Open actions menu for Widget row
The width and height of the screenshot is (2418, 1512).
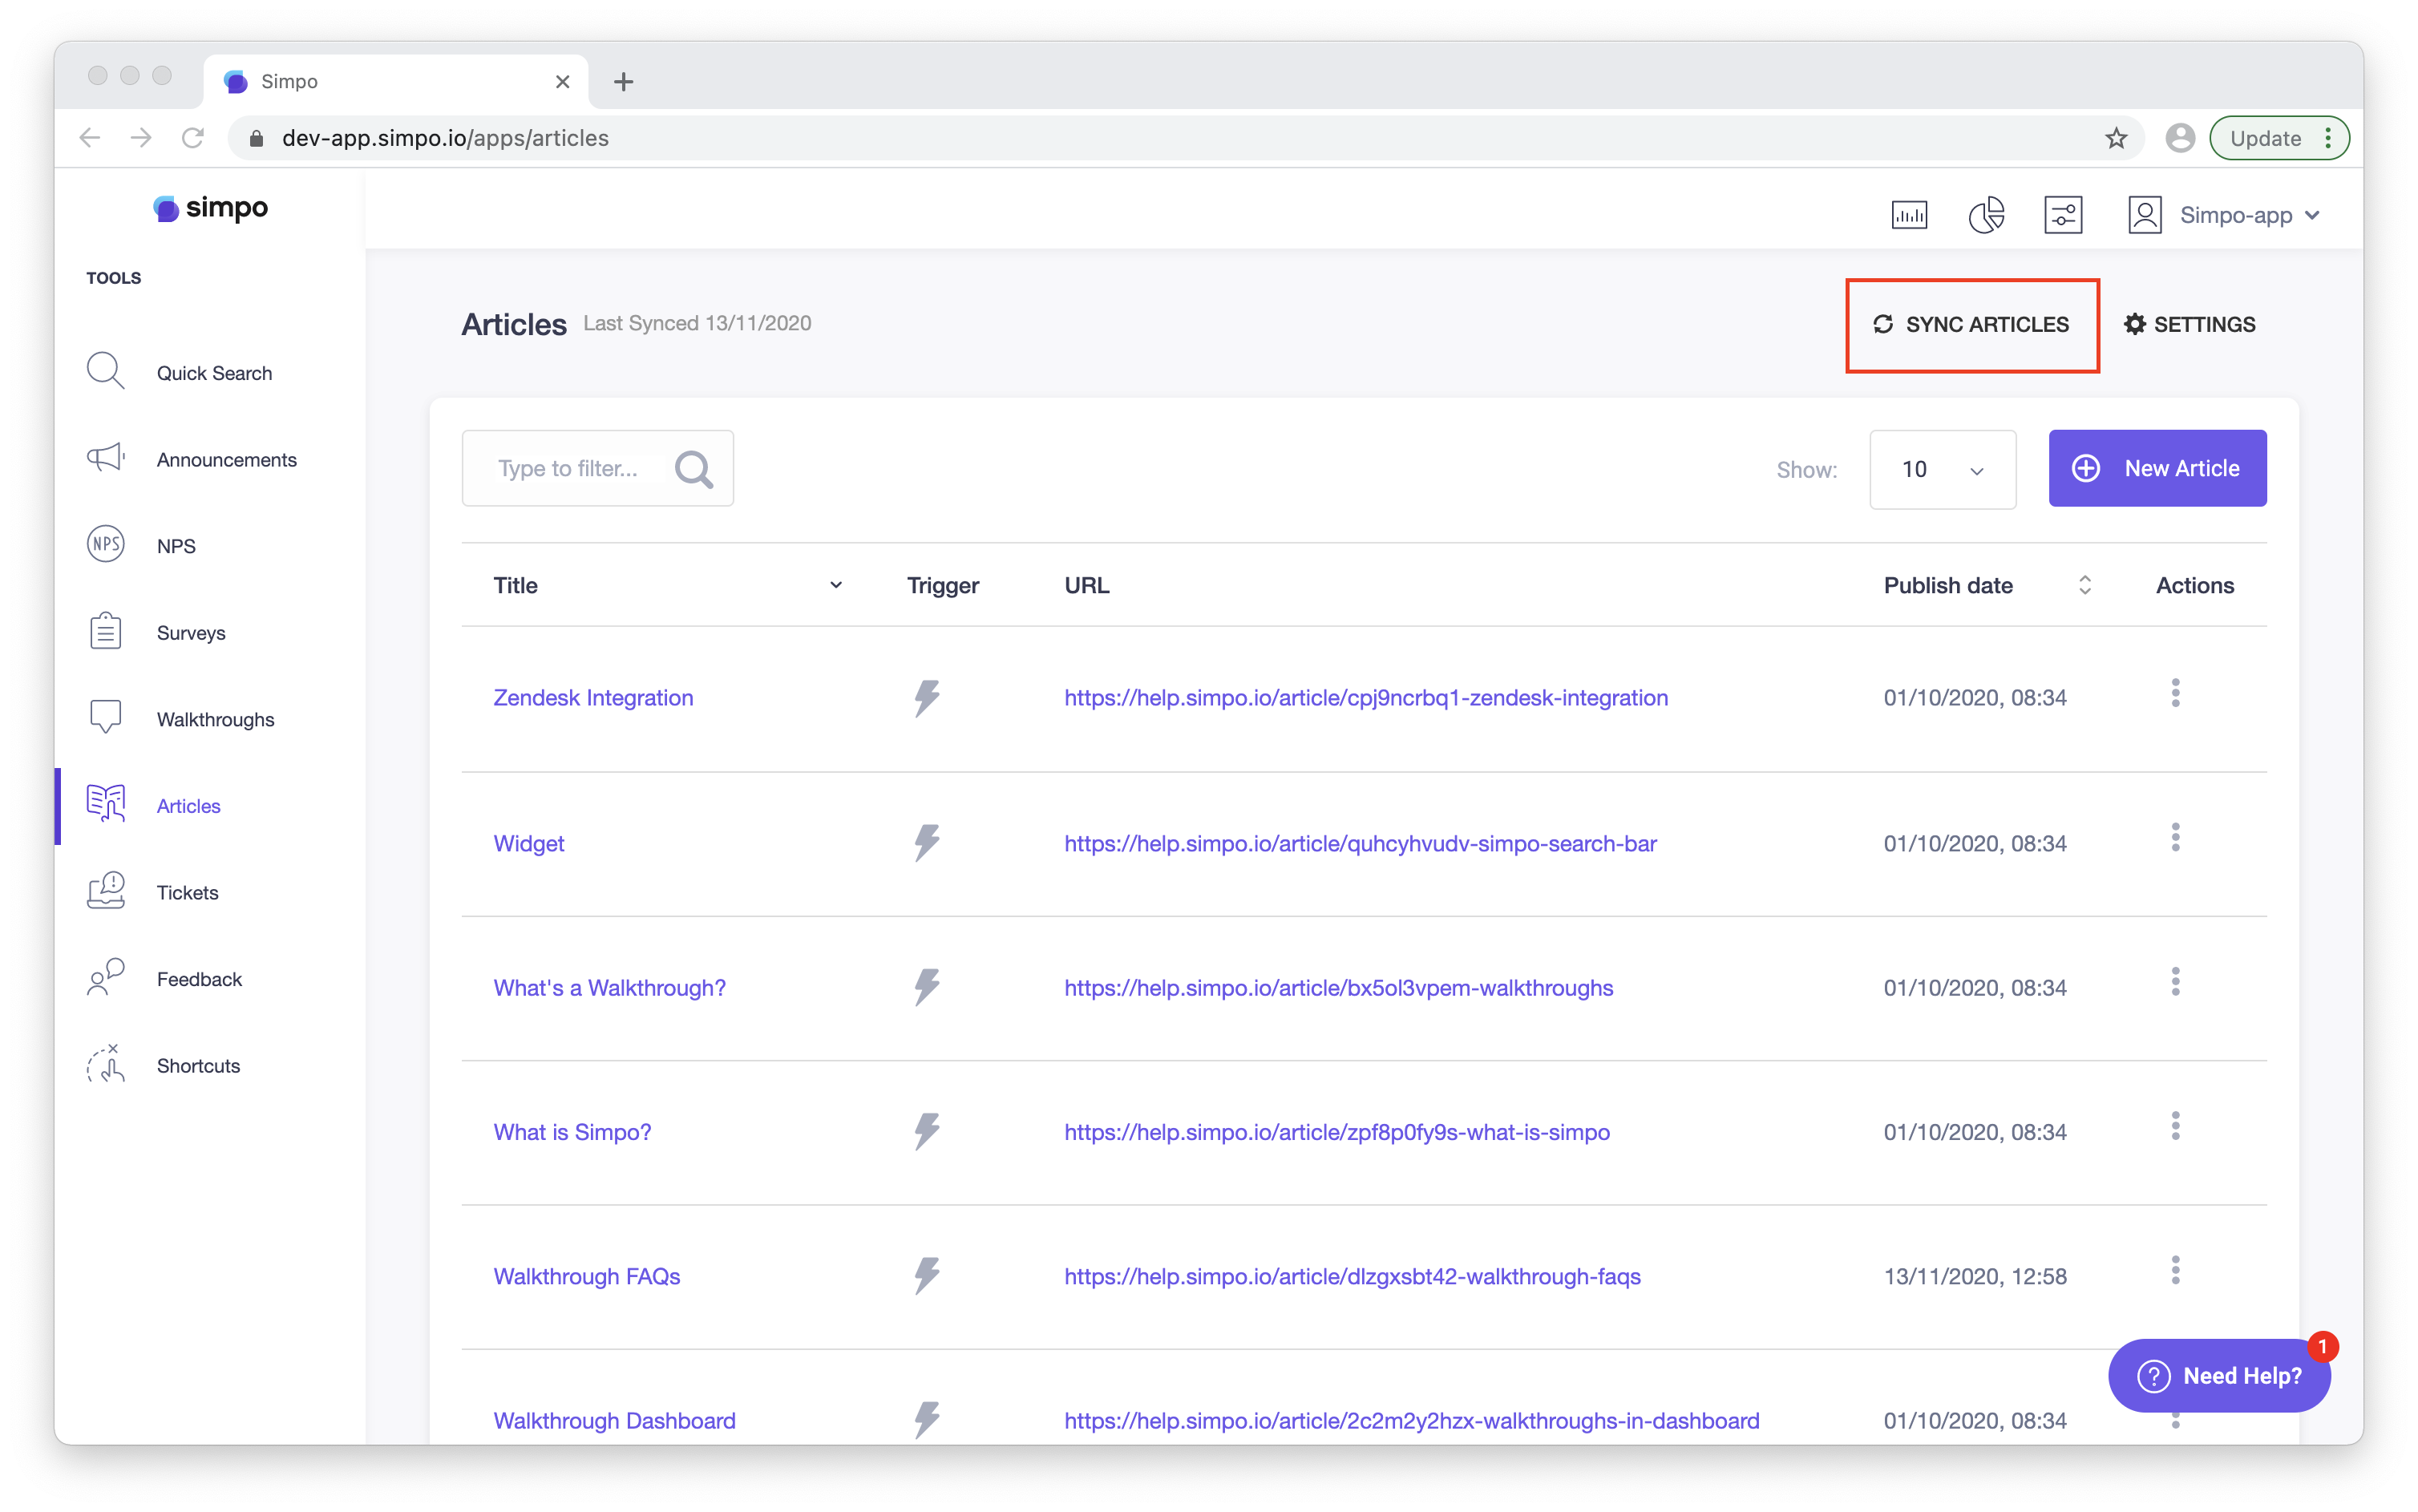point(2175,837)
